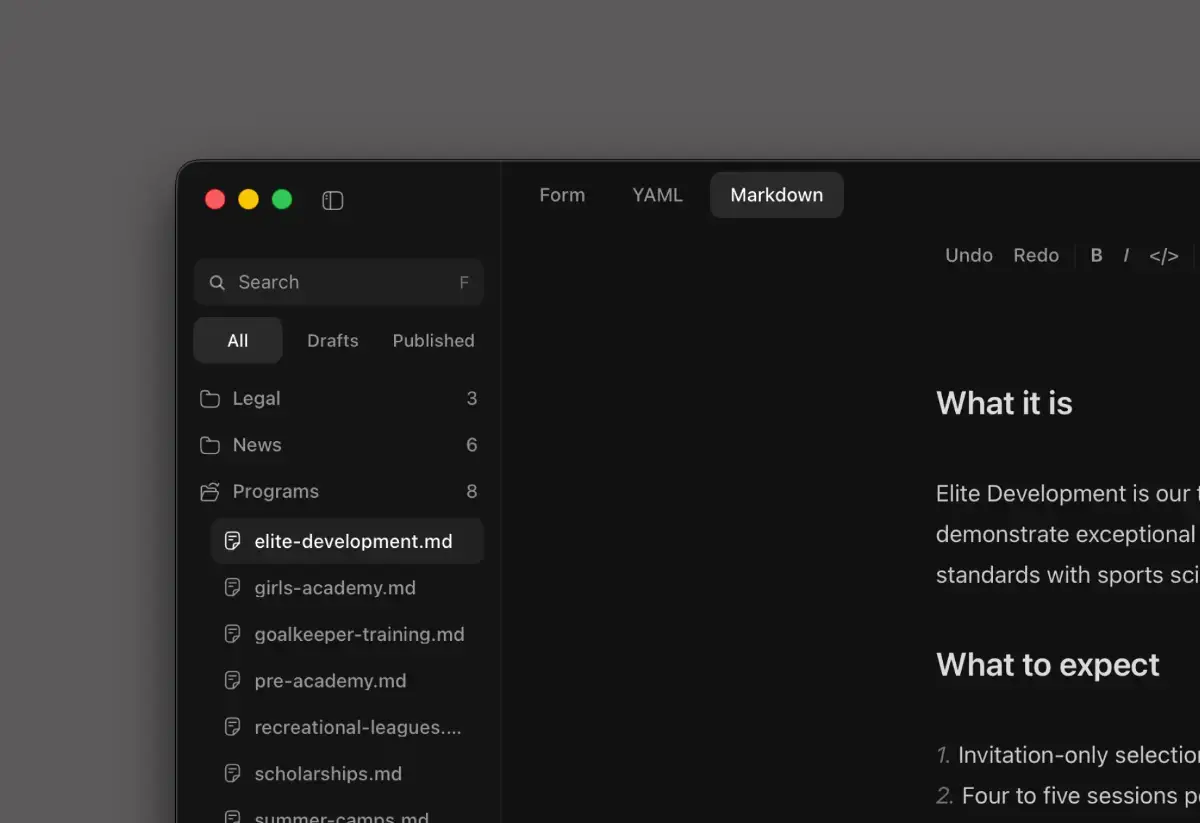Click the Legal folder count 3

point(472,399)
